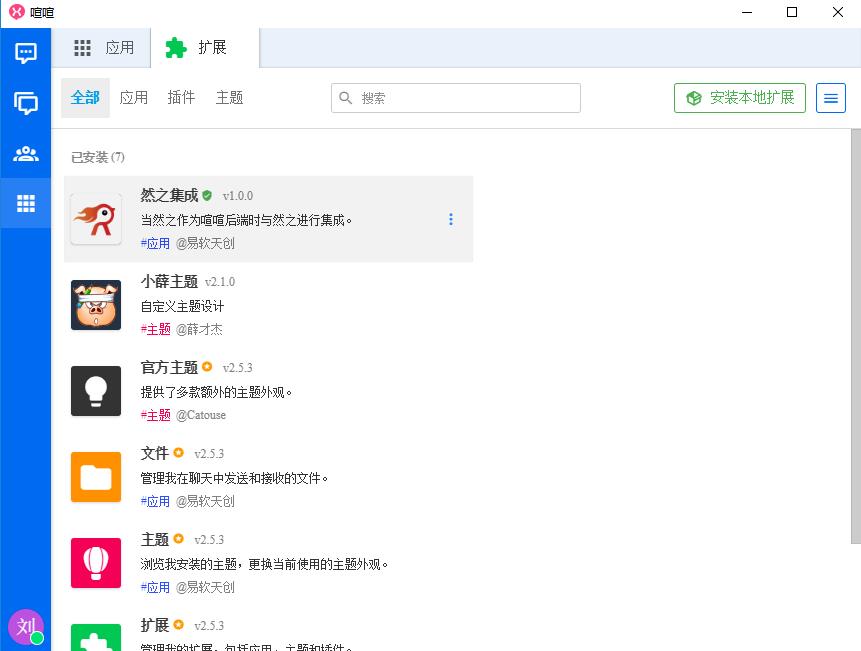Click the 主题 balloon icon
The image size is (861, 651).
point(96,563)
